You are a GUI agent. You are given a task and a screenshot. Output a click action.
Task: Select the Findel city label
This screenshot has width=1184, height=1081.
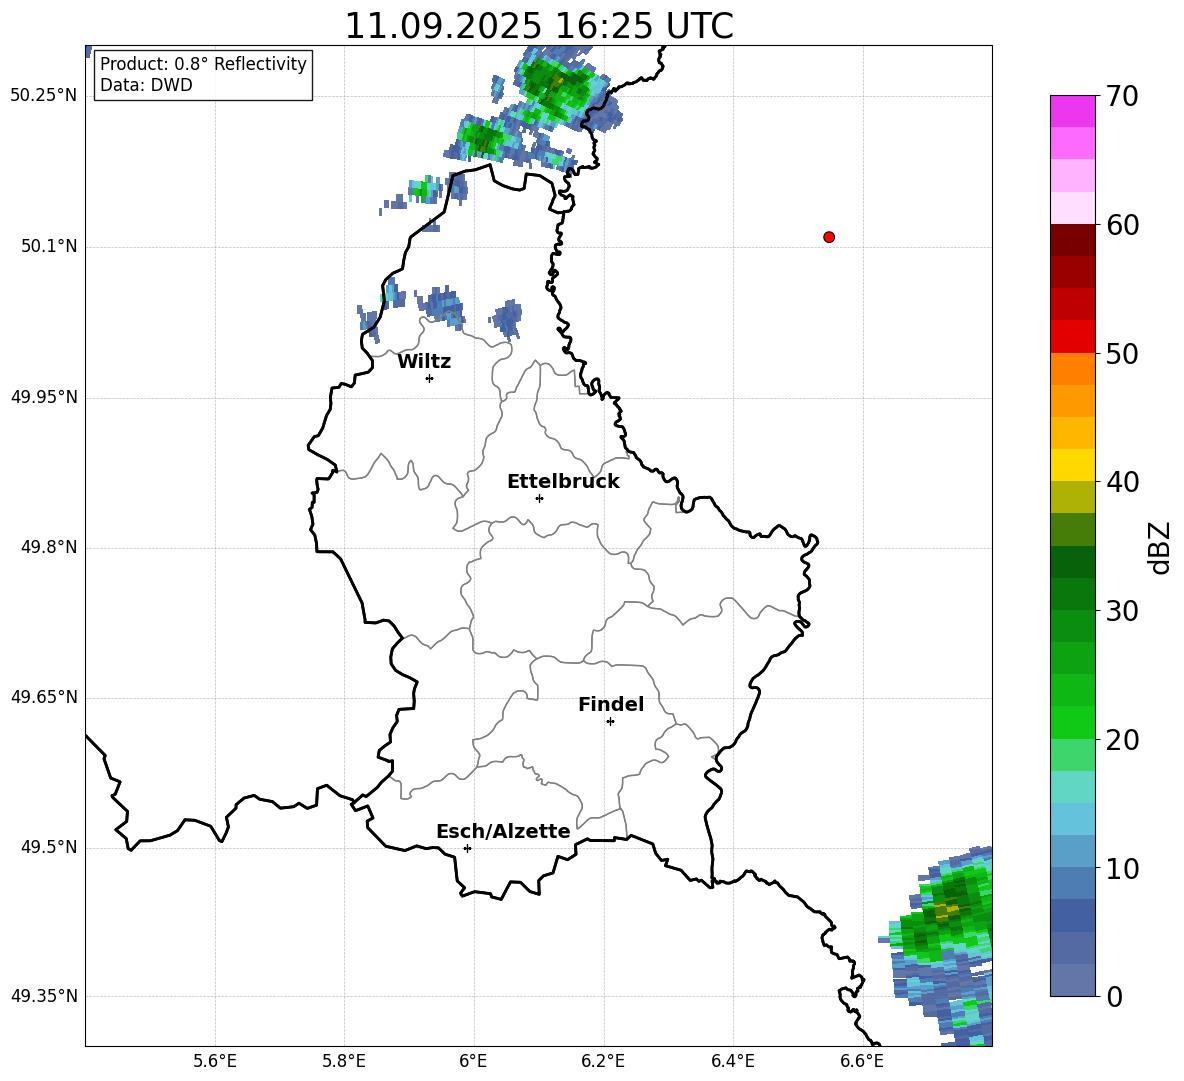611,704
